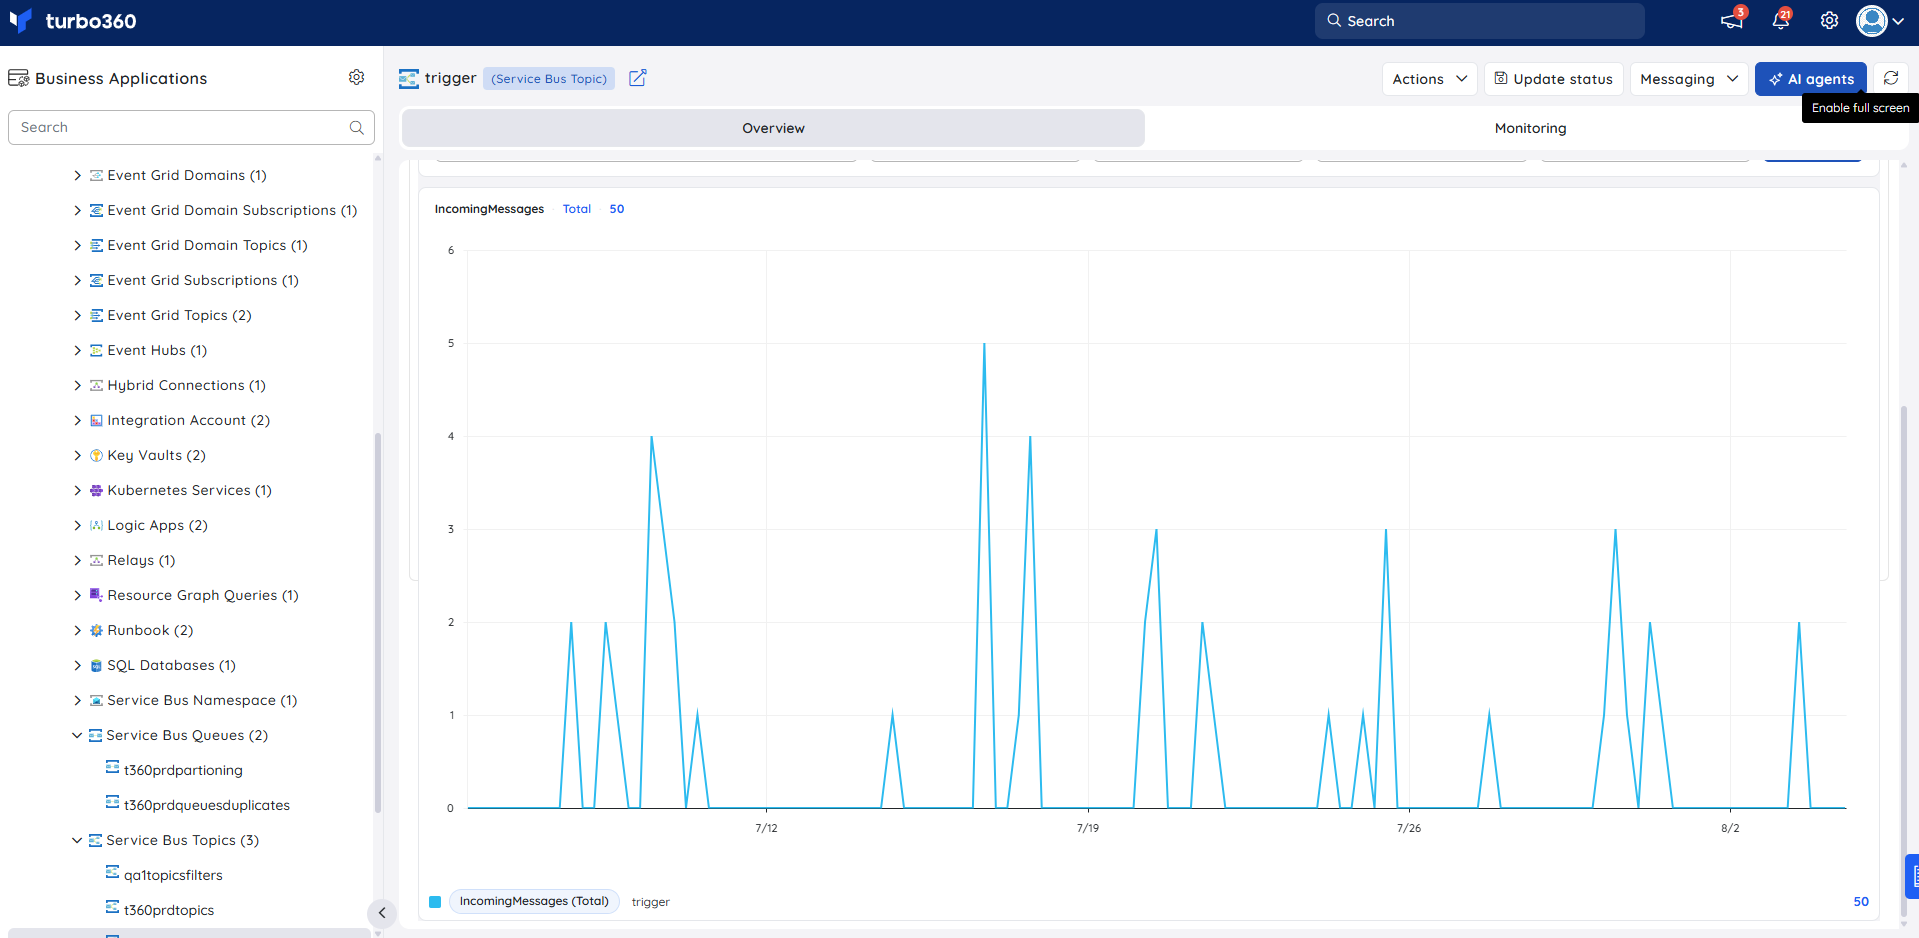Open the announcements megaphone icon
The image size is (1919, 938).
pyautogui.click(x=1732, y=21)
